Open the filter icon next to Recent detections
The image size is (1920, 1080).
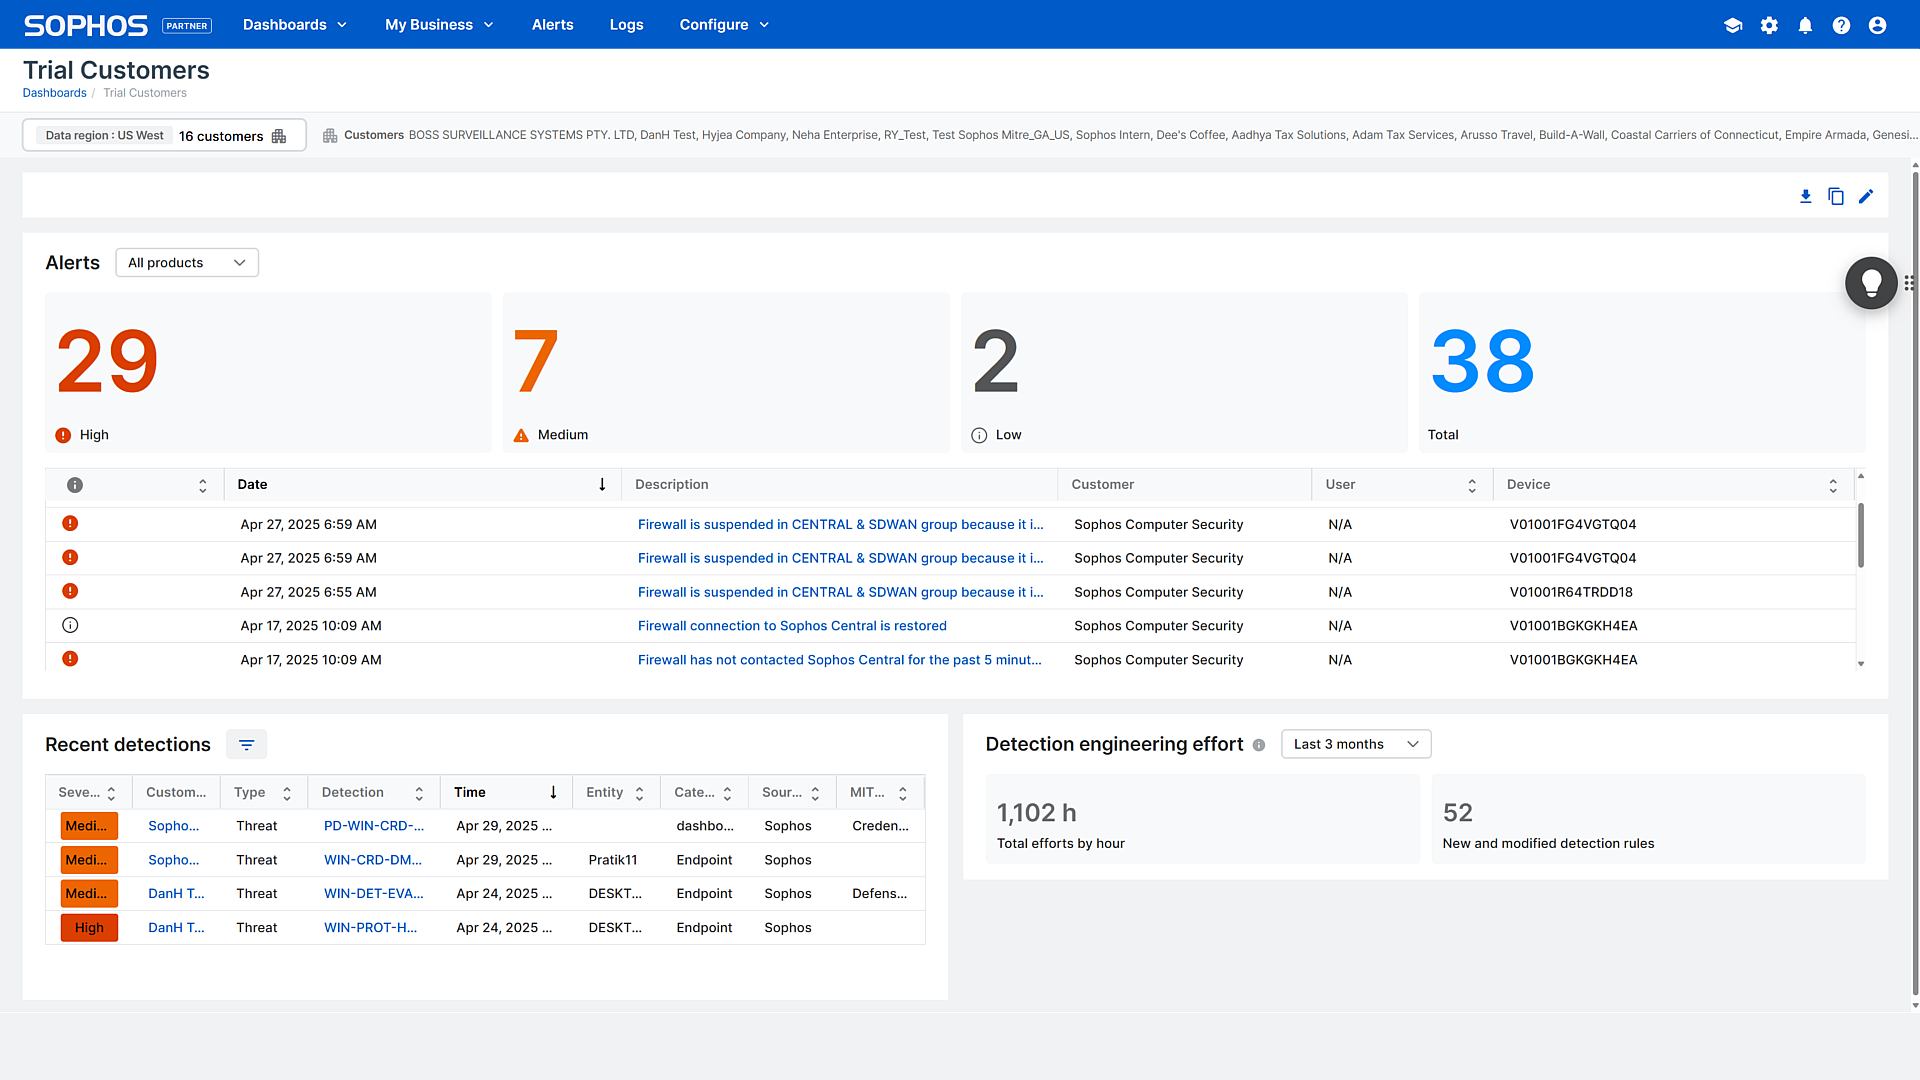coord(246,744)
